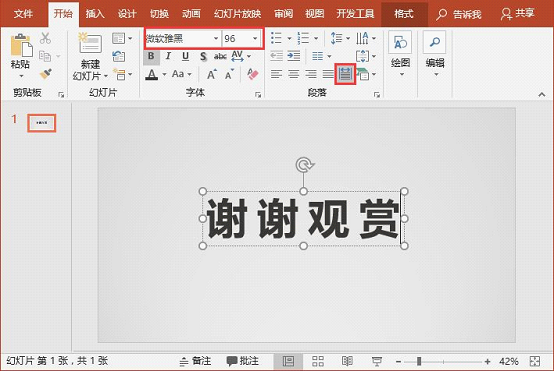The height and width of the screenshot is (371, 554).
Task: Click the Format Painter brush icon
Action: coord(46,74)
